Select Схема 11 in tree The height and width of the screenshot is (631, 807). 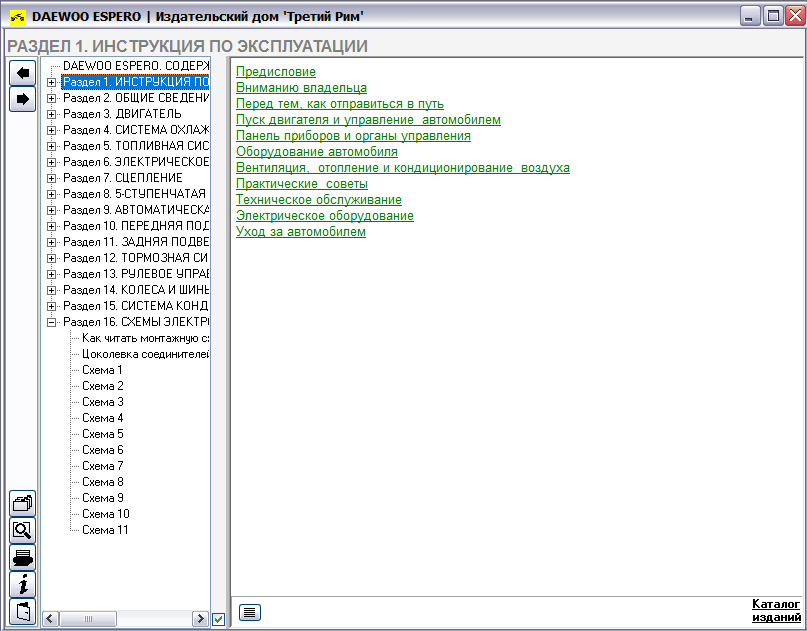tap(105, 530)
